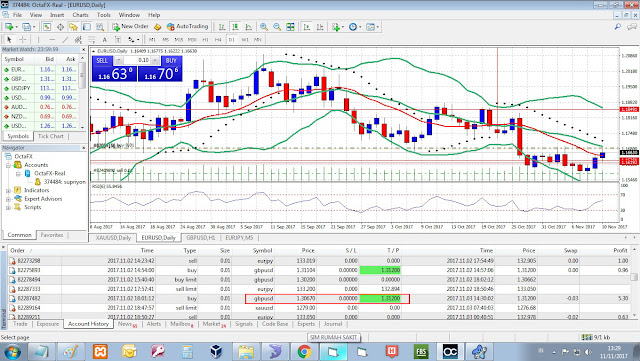This screenshot has width=640, height=361.
Task: Switch timeframe to MN
Action: (x=258, y=40)
